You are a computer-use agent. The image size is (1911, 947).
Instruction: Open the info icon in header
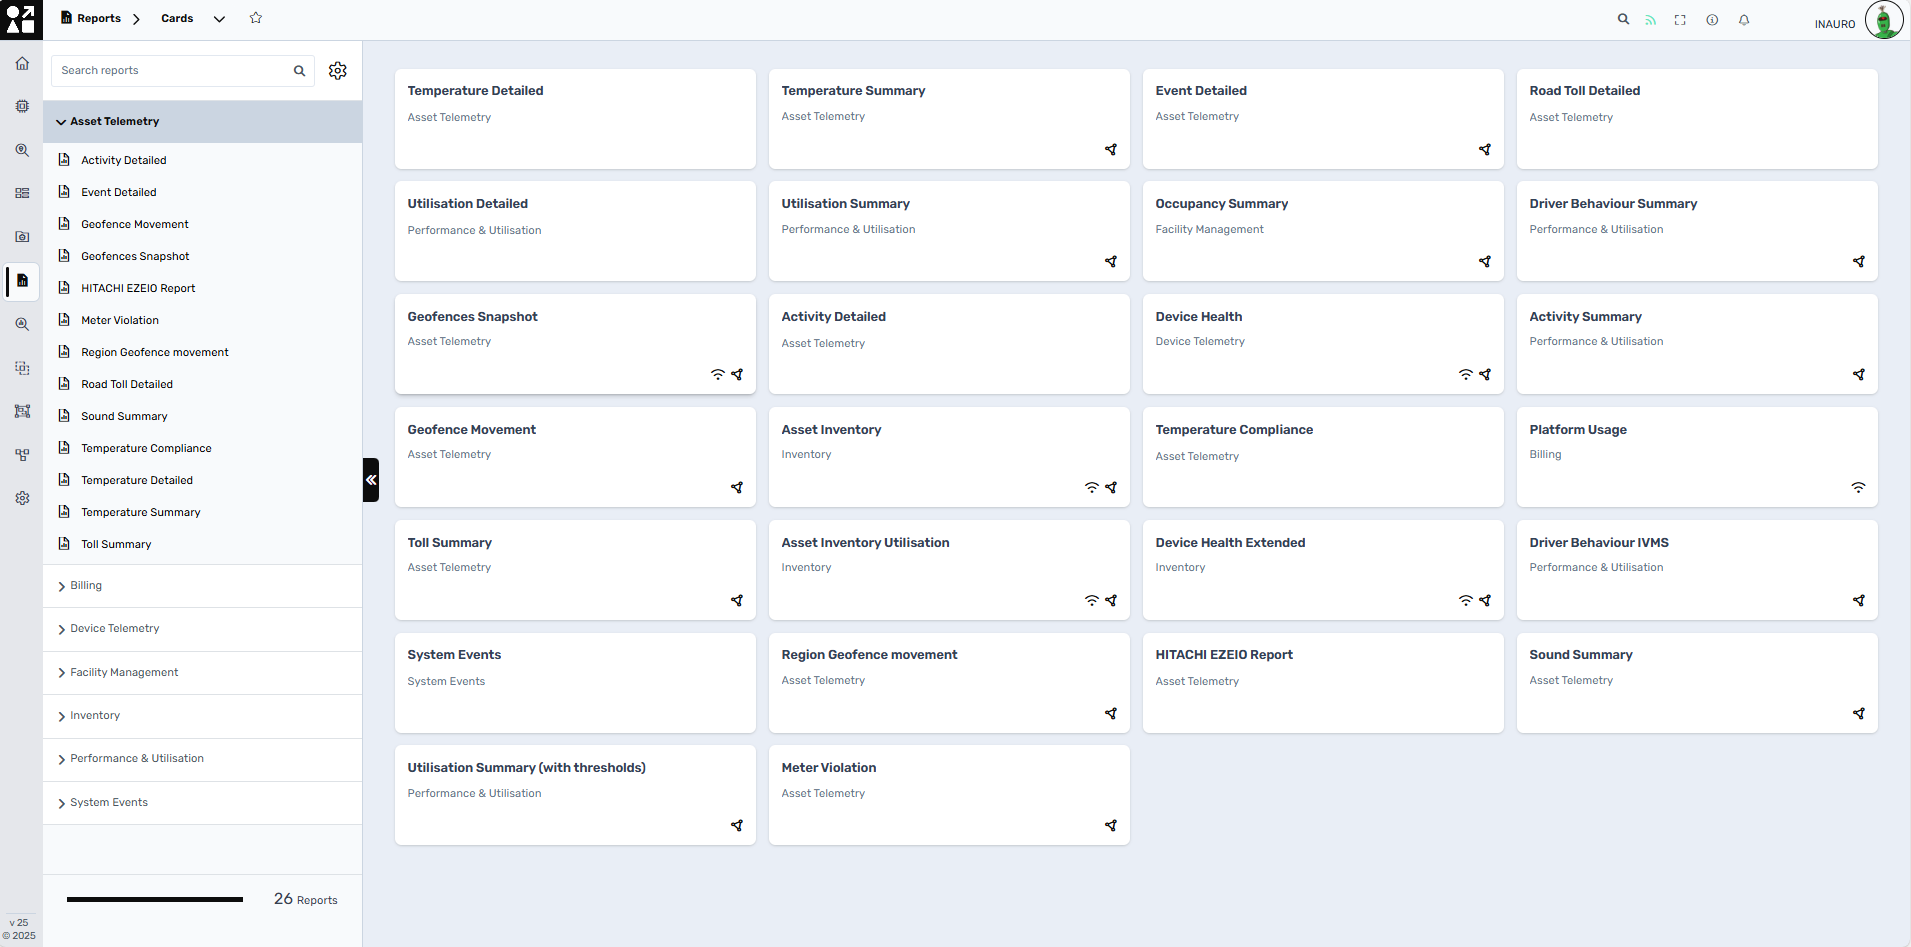[x=1712, y=20]
